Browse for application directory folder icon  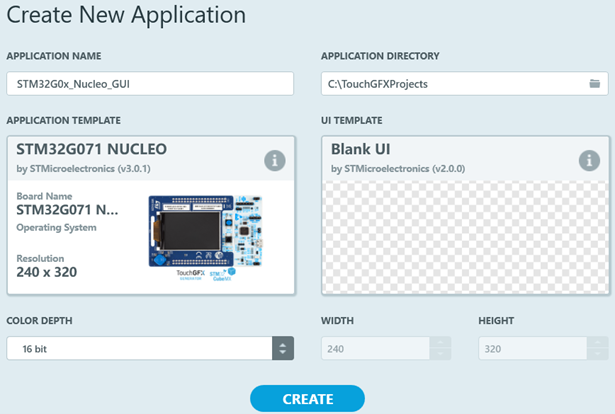point(595,84)
